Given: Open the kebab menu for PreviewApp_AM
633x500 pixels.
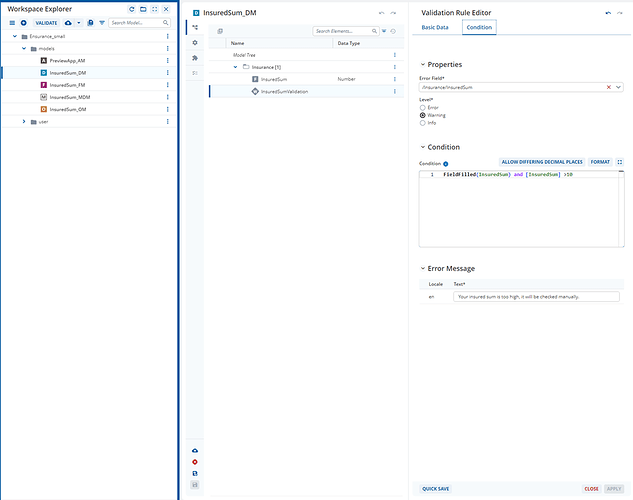Looking at the screenshot, I should [168, 61].
